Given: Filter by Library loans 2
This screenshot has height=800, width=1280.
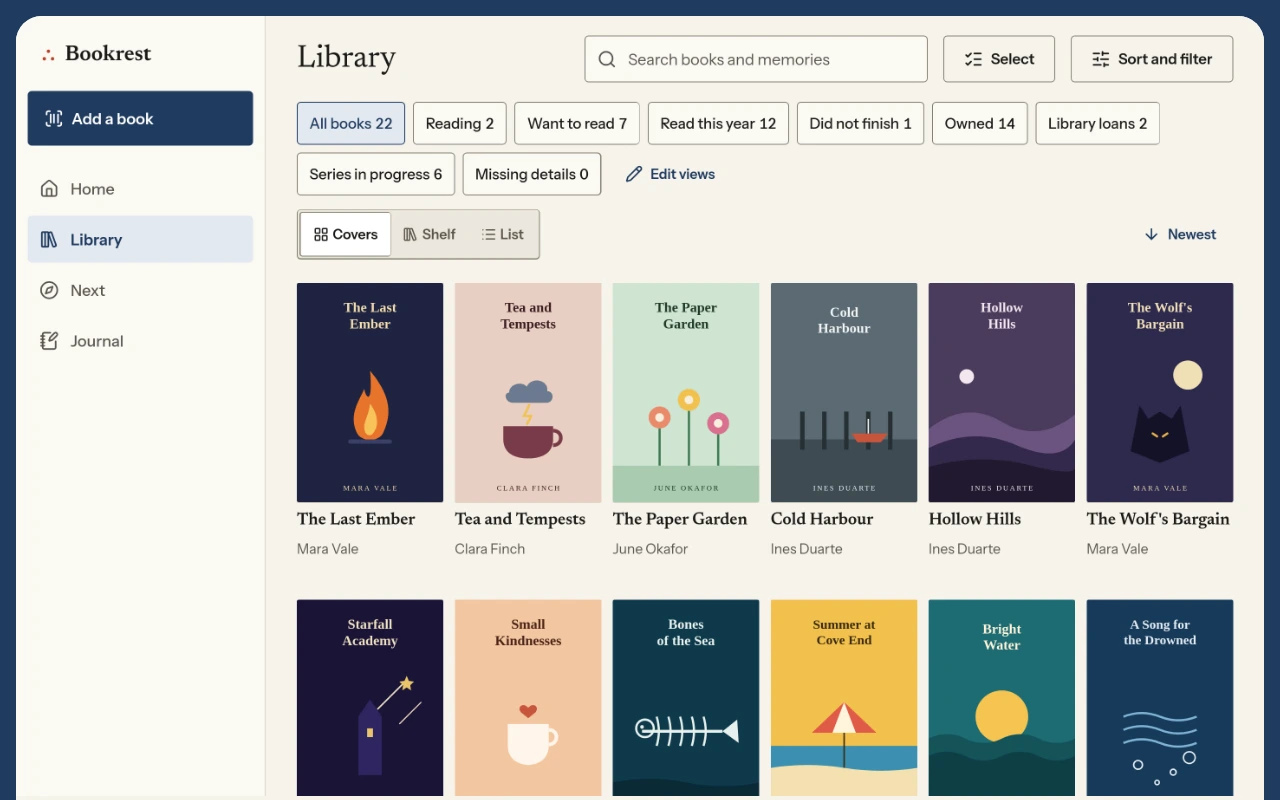Looking at the screenshot, I should (1098, 123).
